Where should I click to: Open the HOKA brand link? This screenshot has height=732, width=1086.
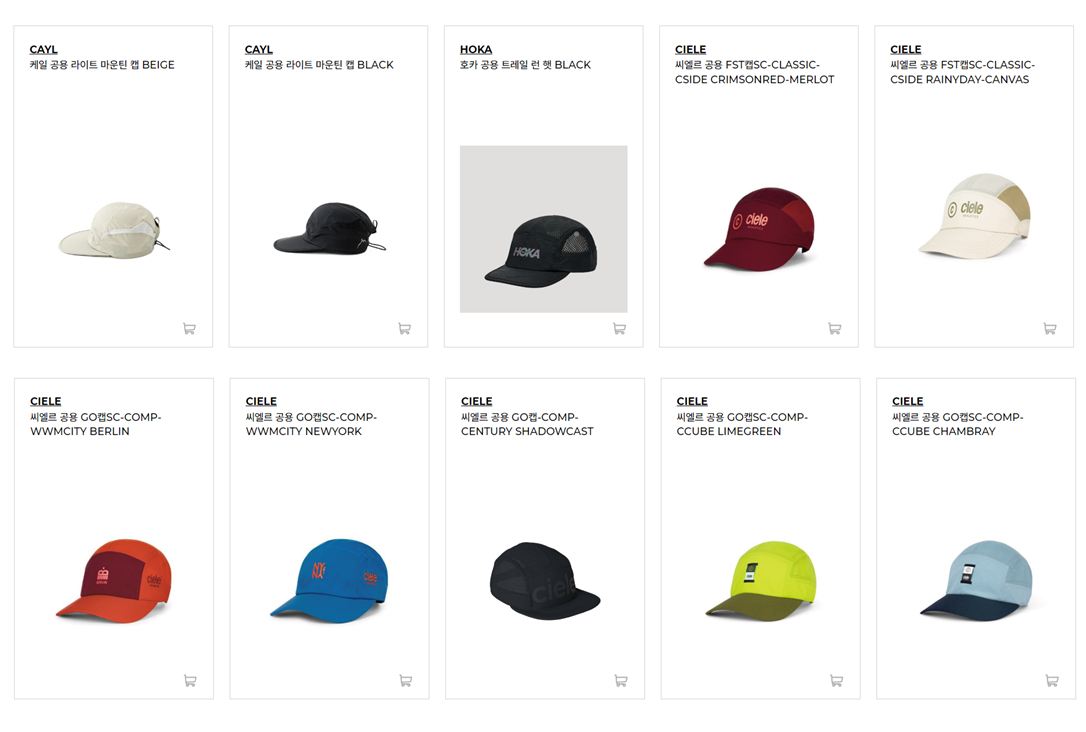pyautogui.click(x=476, y=49)
